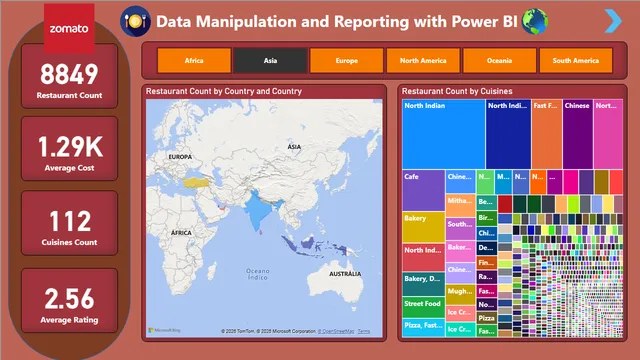Click the zomato logo
Viewport: 640px width, 360px height.
(x=69, y=29)
